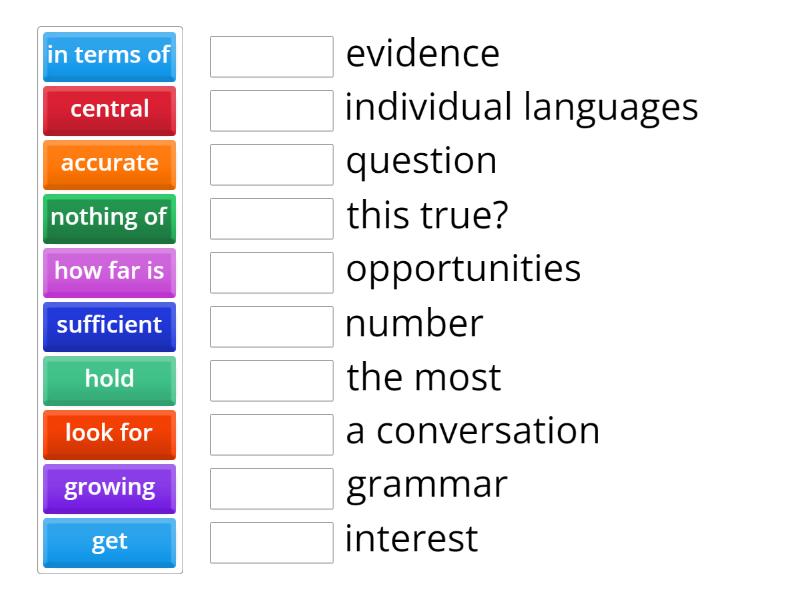Viewport: 800px width, 600px height.
Task: Click the blank box beside 'question'
Action: tap(271, 165)
